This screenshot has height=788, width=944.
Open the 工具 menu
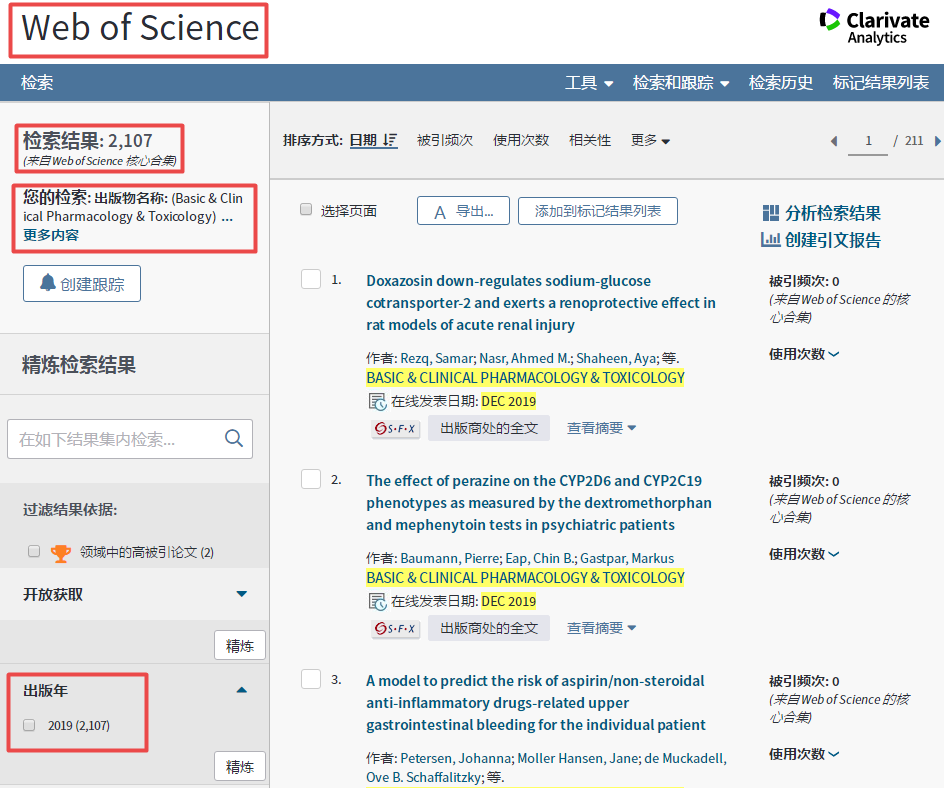click(x=589, y=83)
